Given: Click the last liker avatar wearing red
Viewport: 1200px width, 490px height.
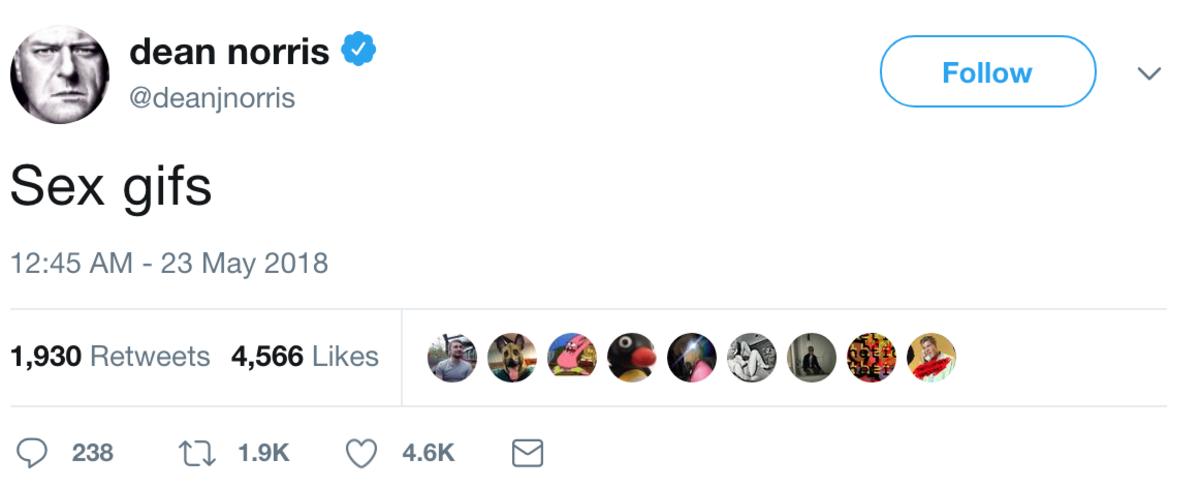Looking at the screenshot, I should (931, 357).
